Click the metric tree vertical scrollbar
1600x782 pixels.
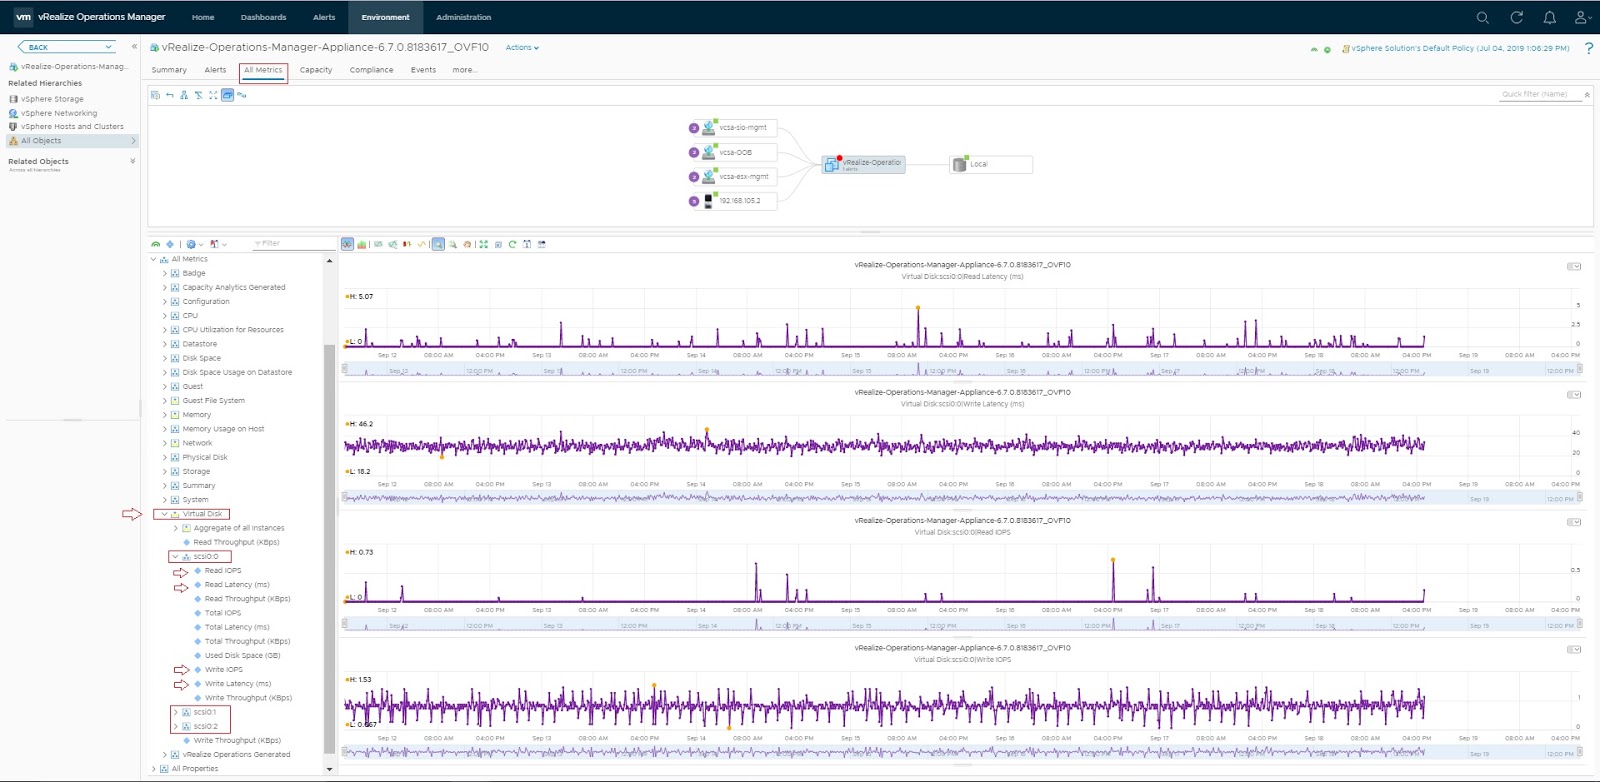pyautogui.click(x=329, y=548)
